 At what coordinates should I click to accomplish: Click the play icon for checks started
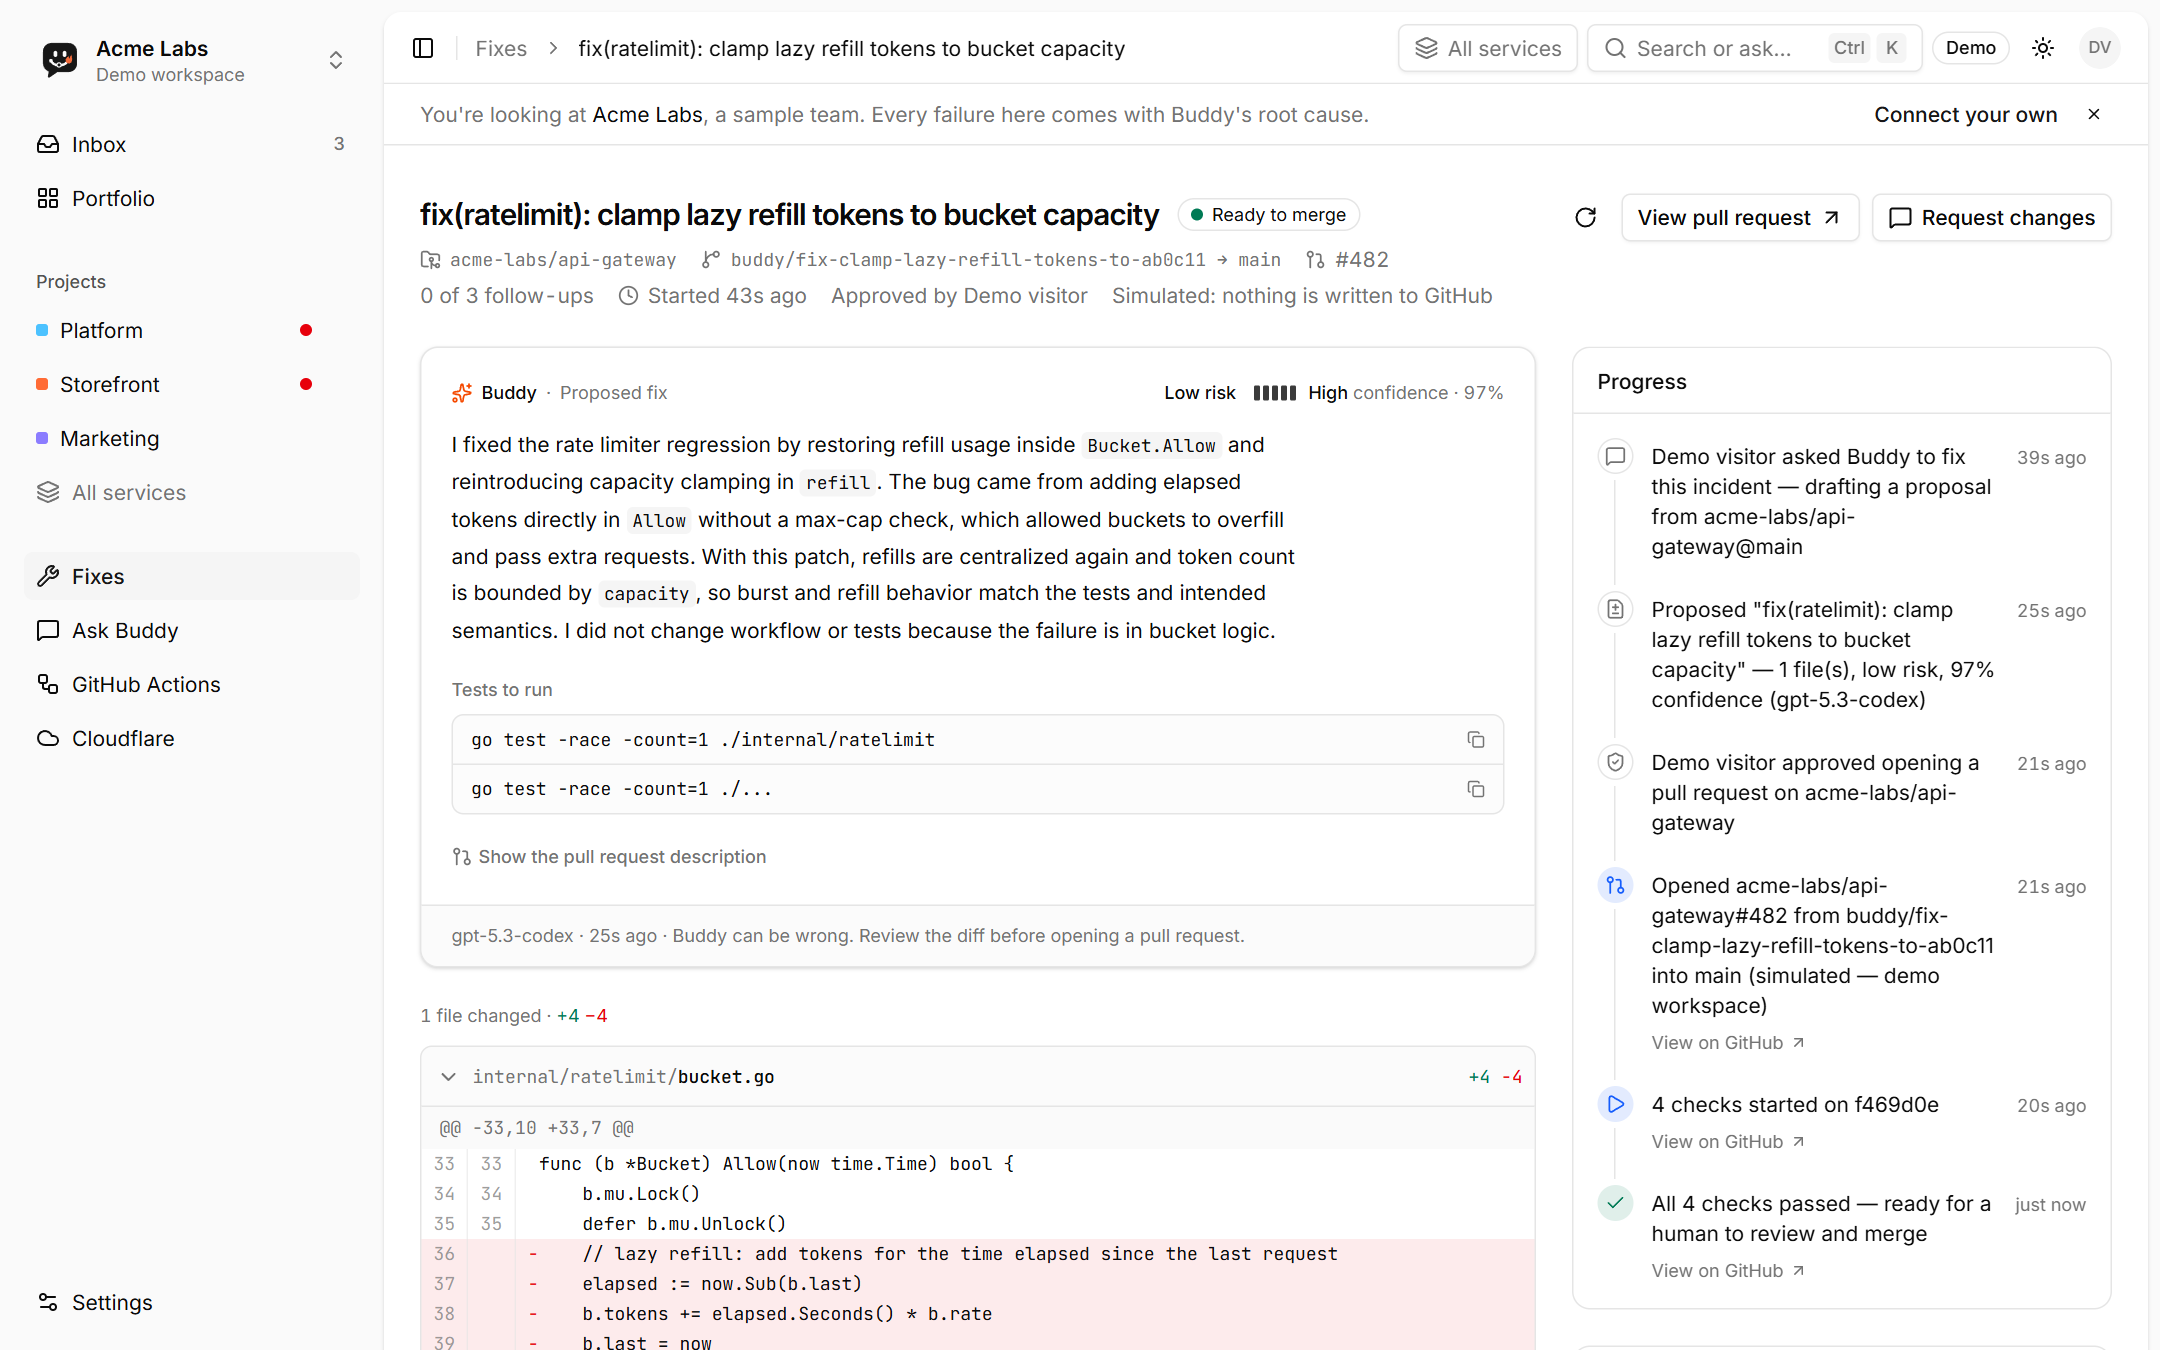(x=1615, y=1104)
